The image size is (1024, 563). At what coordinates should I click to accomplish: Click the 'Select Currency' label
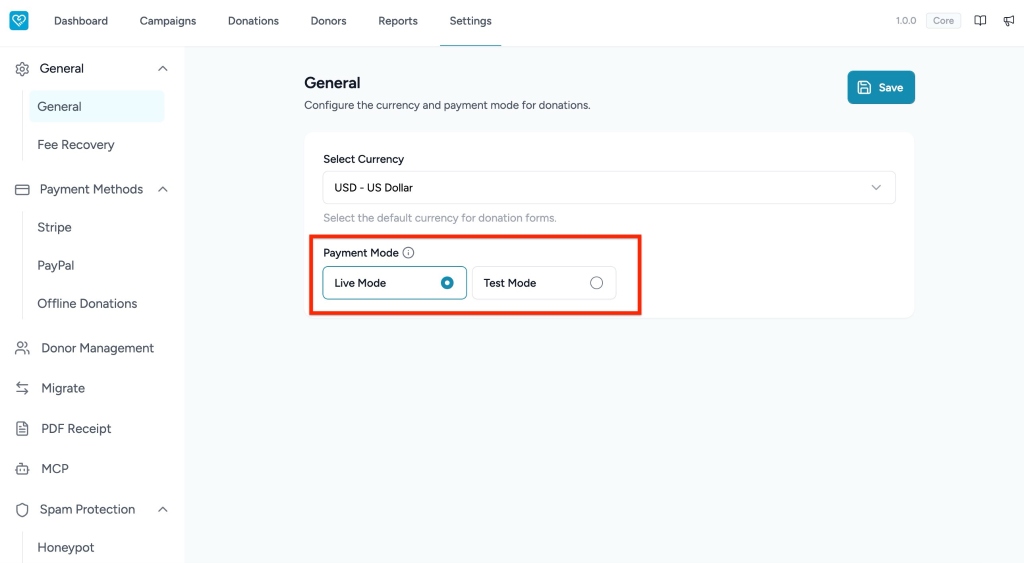point(363,159)
